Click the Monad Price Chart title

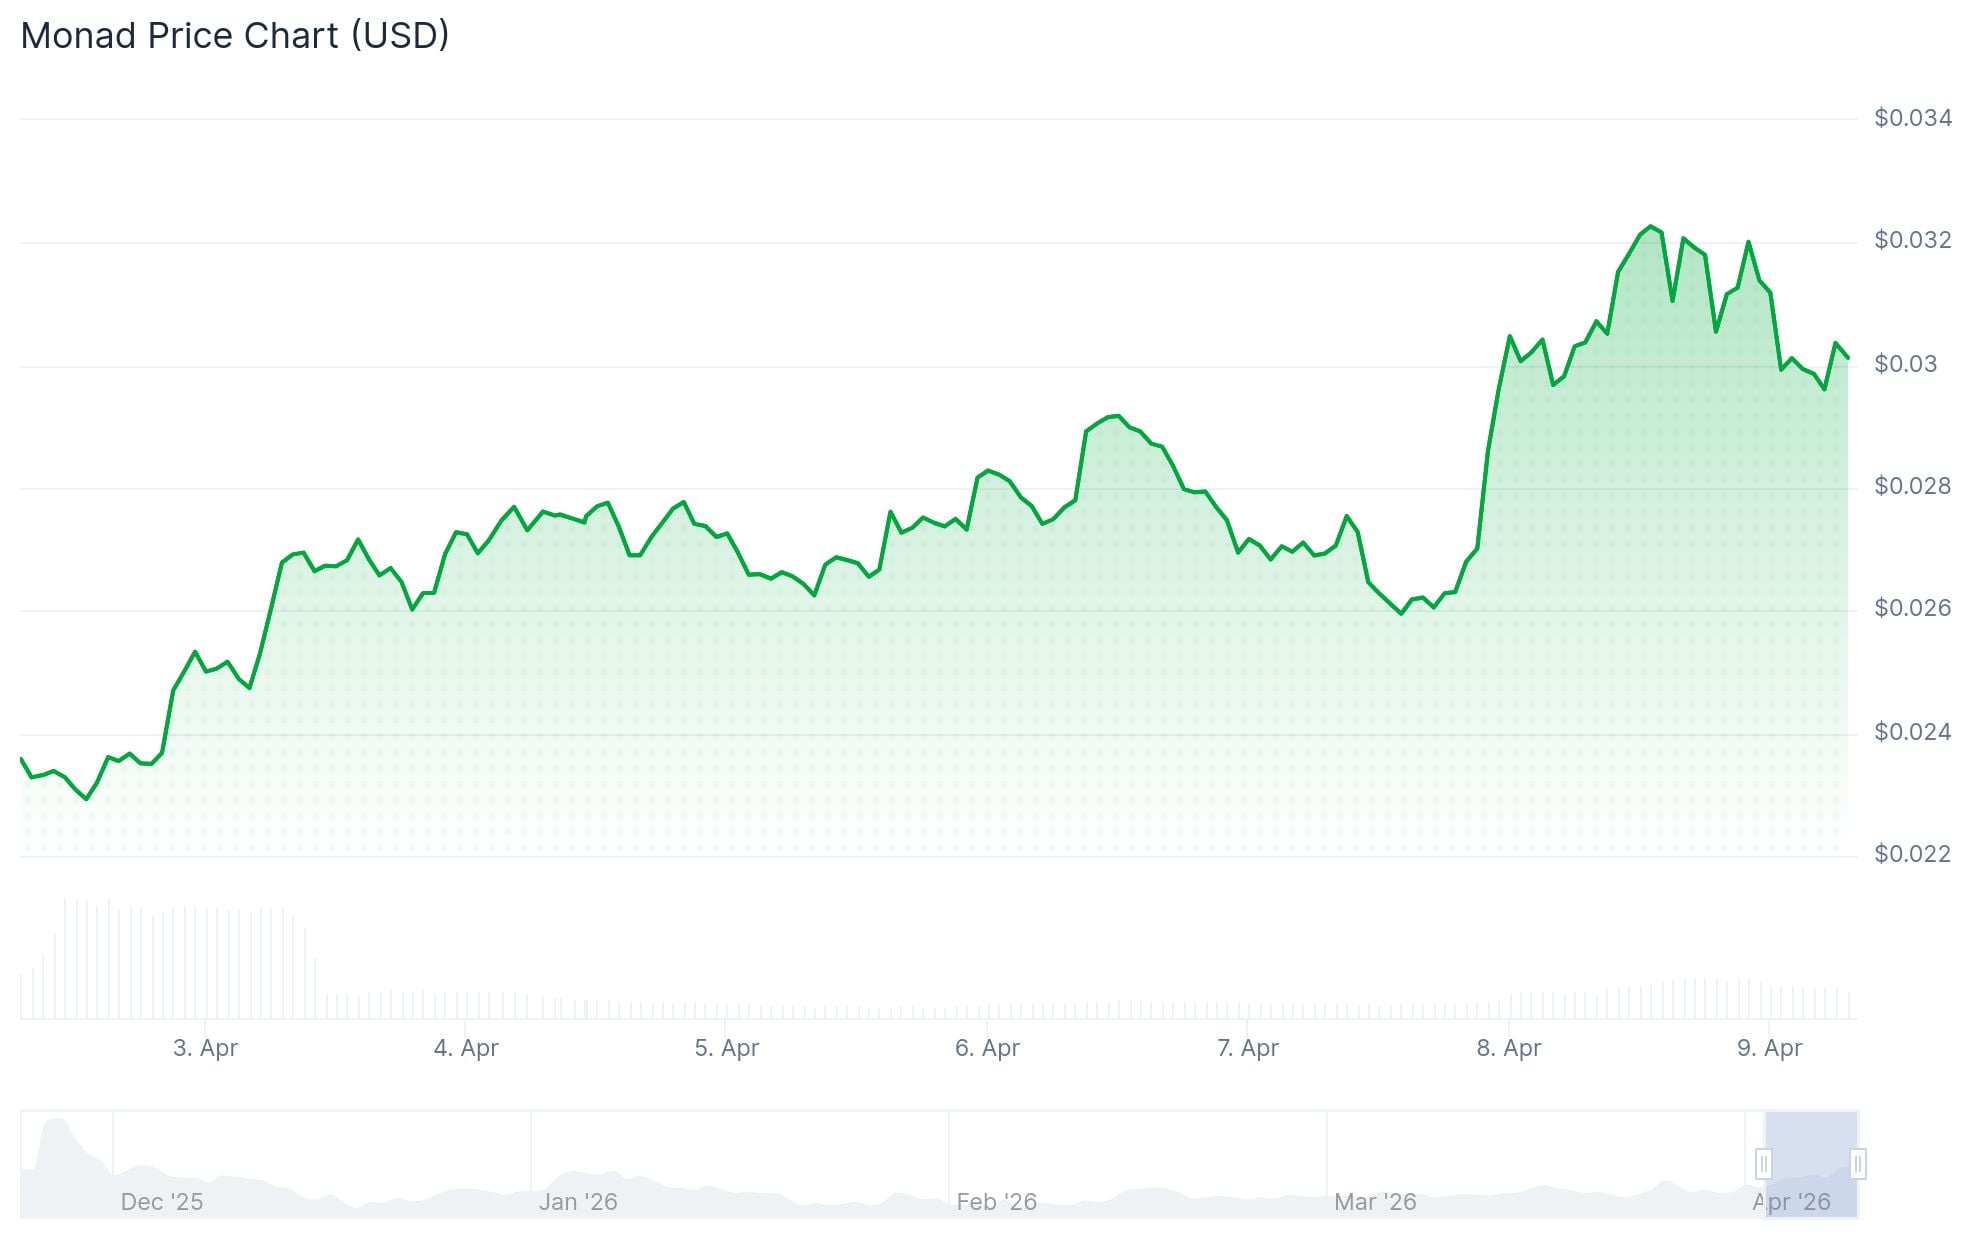coord(236,35)
